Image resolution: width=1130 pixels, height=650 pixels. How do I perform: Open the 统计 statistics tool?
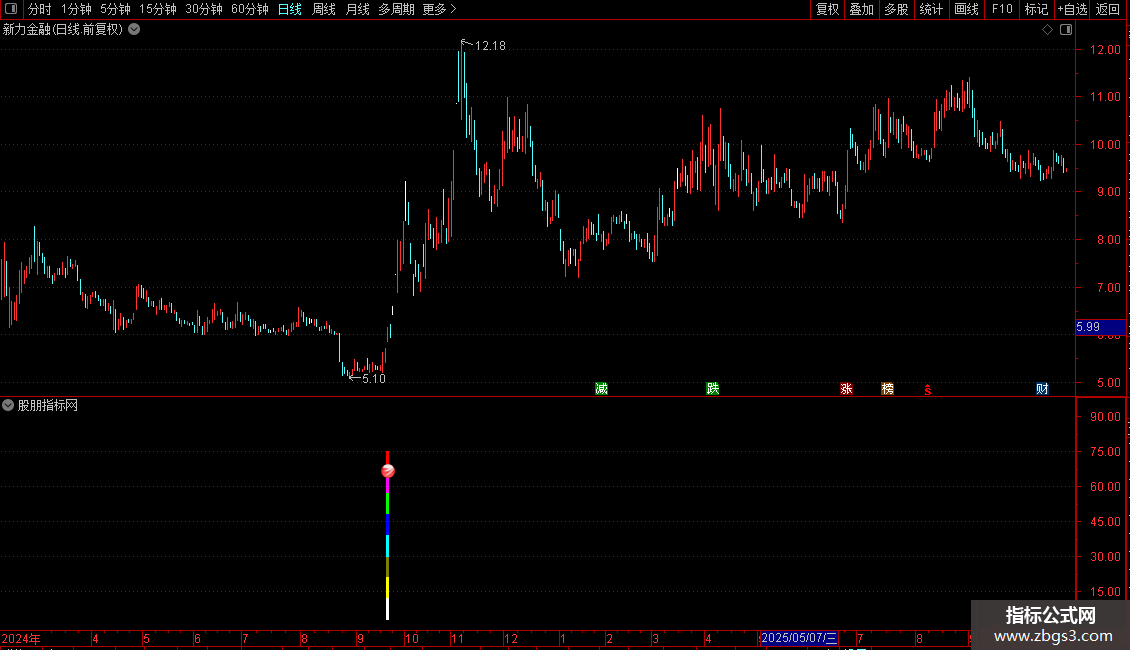(931, 9)
